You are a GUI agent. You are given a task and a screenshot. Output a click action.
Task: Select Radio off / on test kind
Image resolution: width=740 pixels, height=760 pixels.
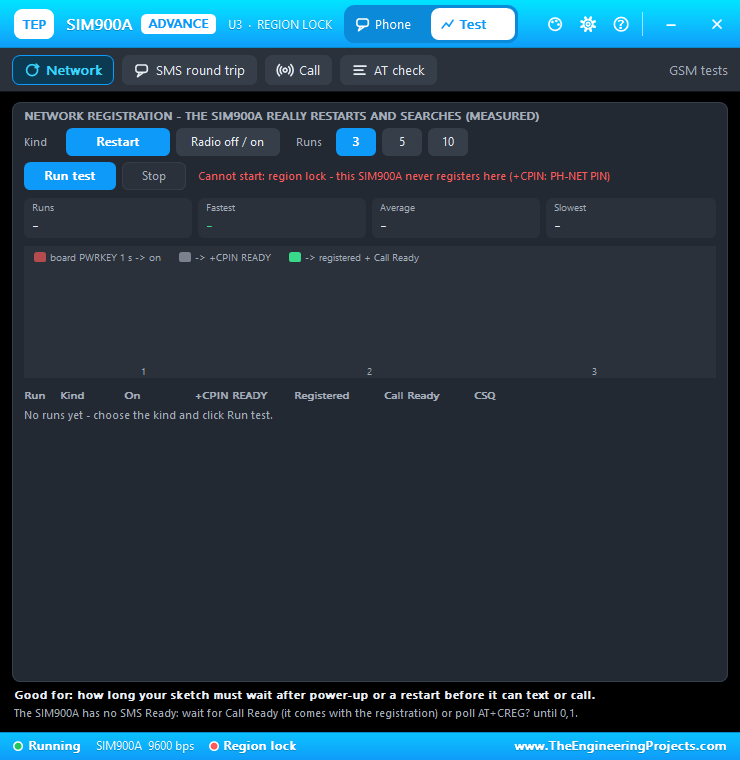coord(228,142)
